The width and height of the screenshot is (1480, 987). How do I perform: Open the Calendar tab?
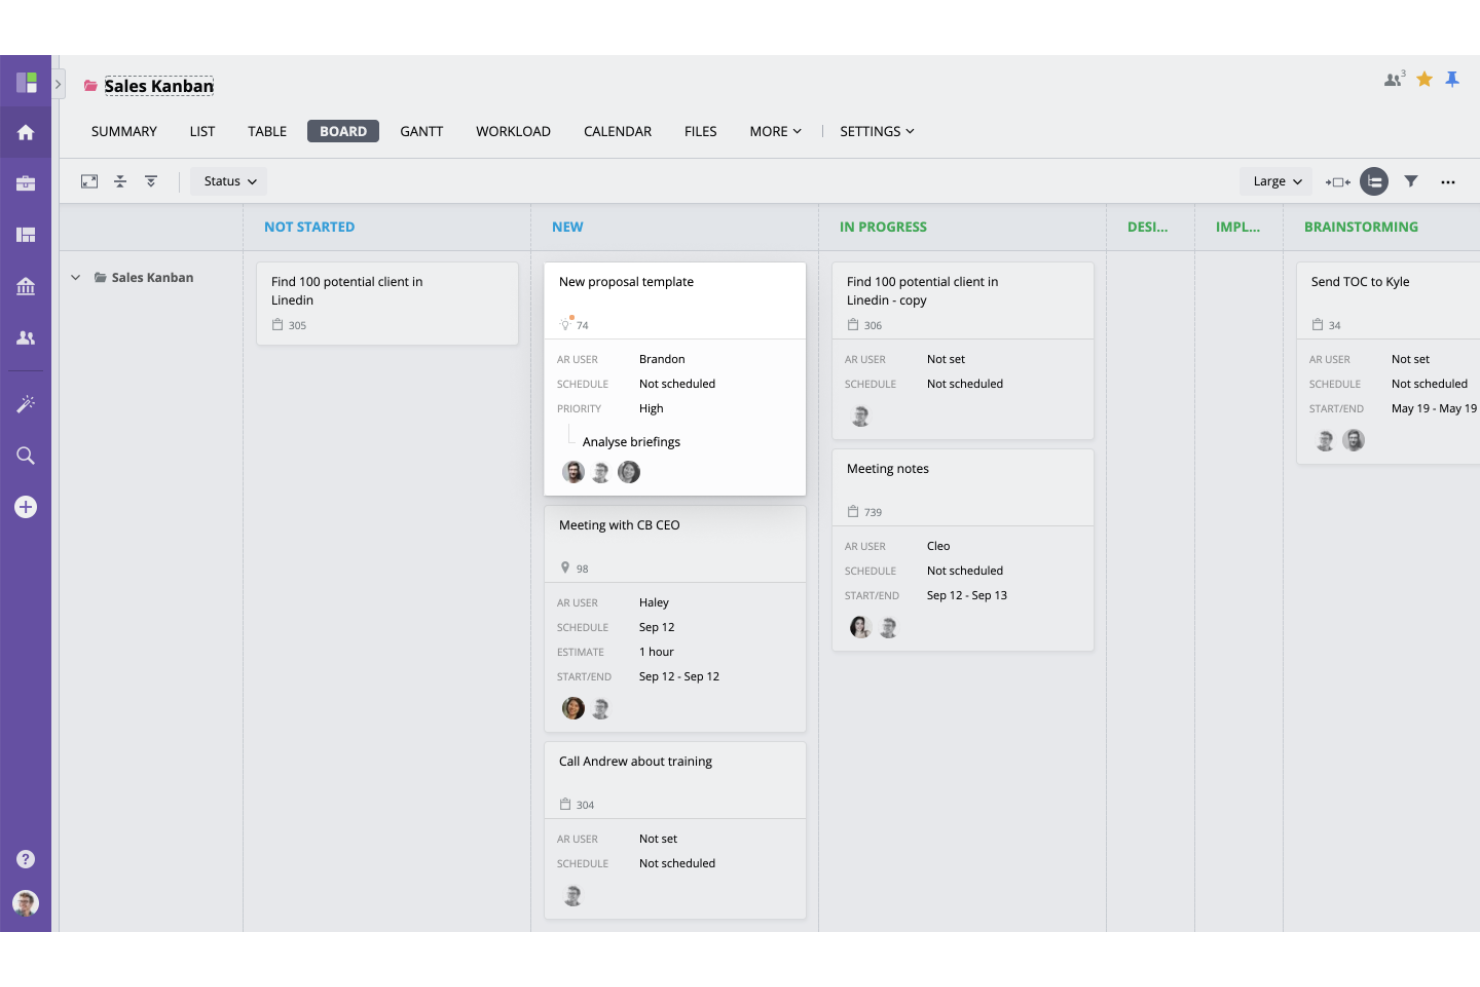pos(617,132)
